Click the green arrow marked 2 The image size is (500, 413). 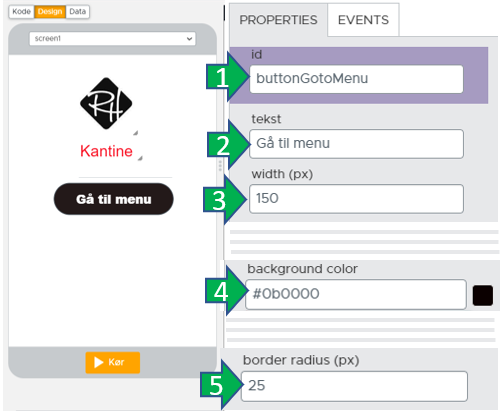click(x=229, y=145)
